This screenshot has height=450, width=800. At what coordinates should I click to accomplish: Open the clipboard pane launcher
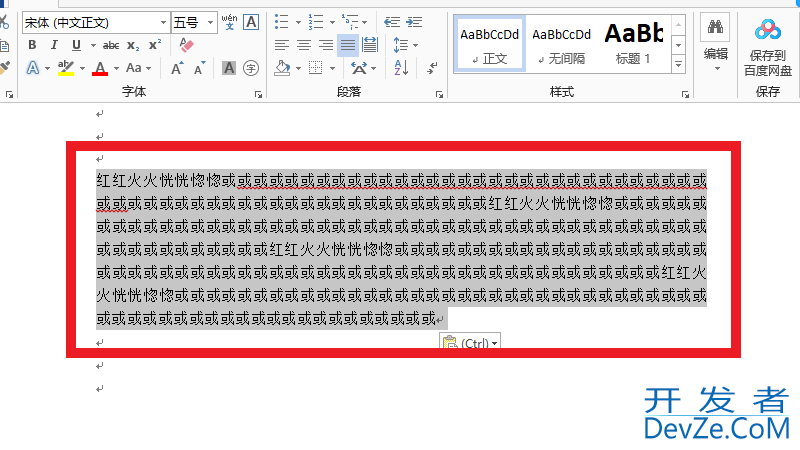(9, 94)
